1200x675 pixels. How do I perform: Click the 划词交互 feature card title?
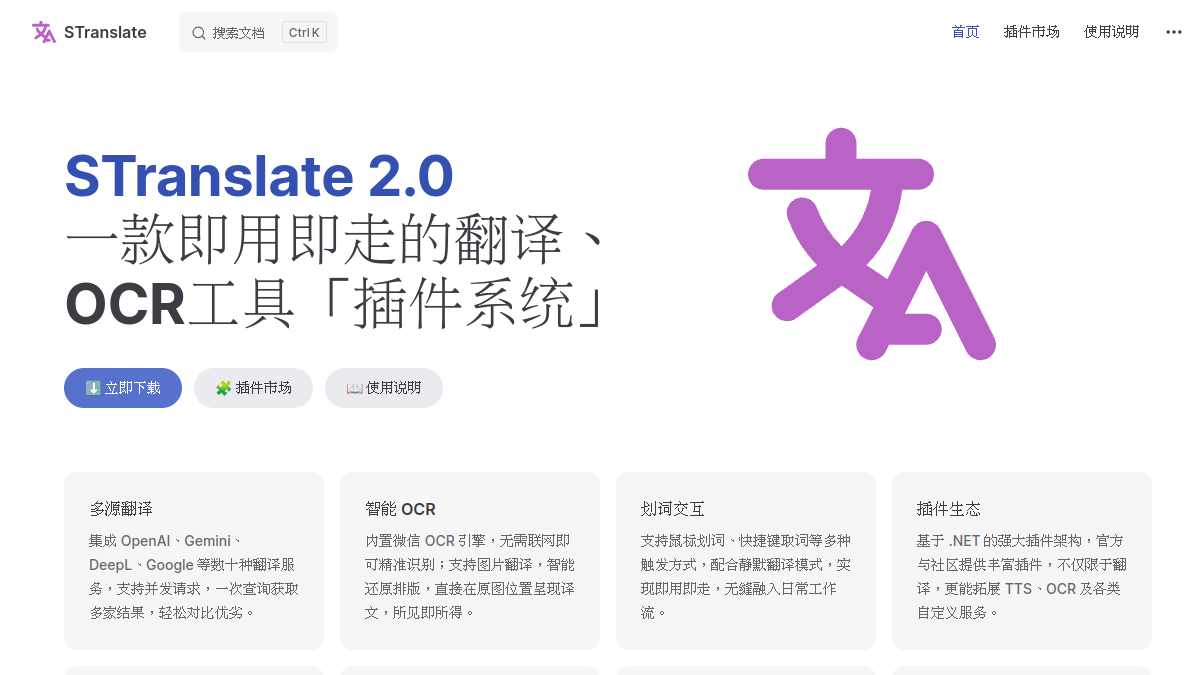coord(673,509)
